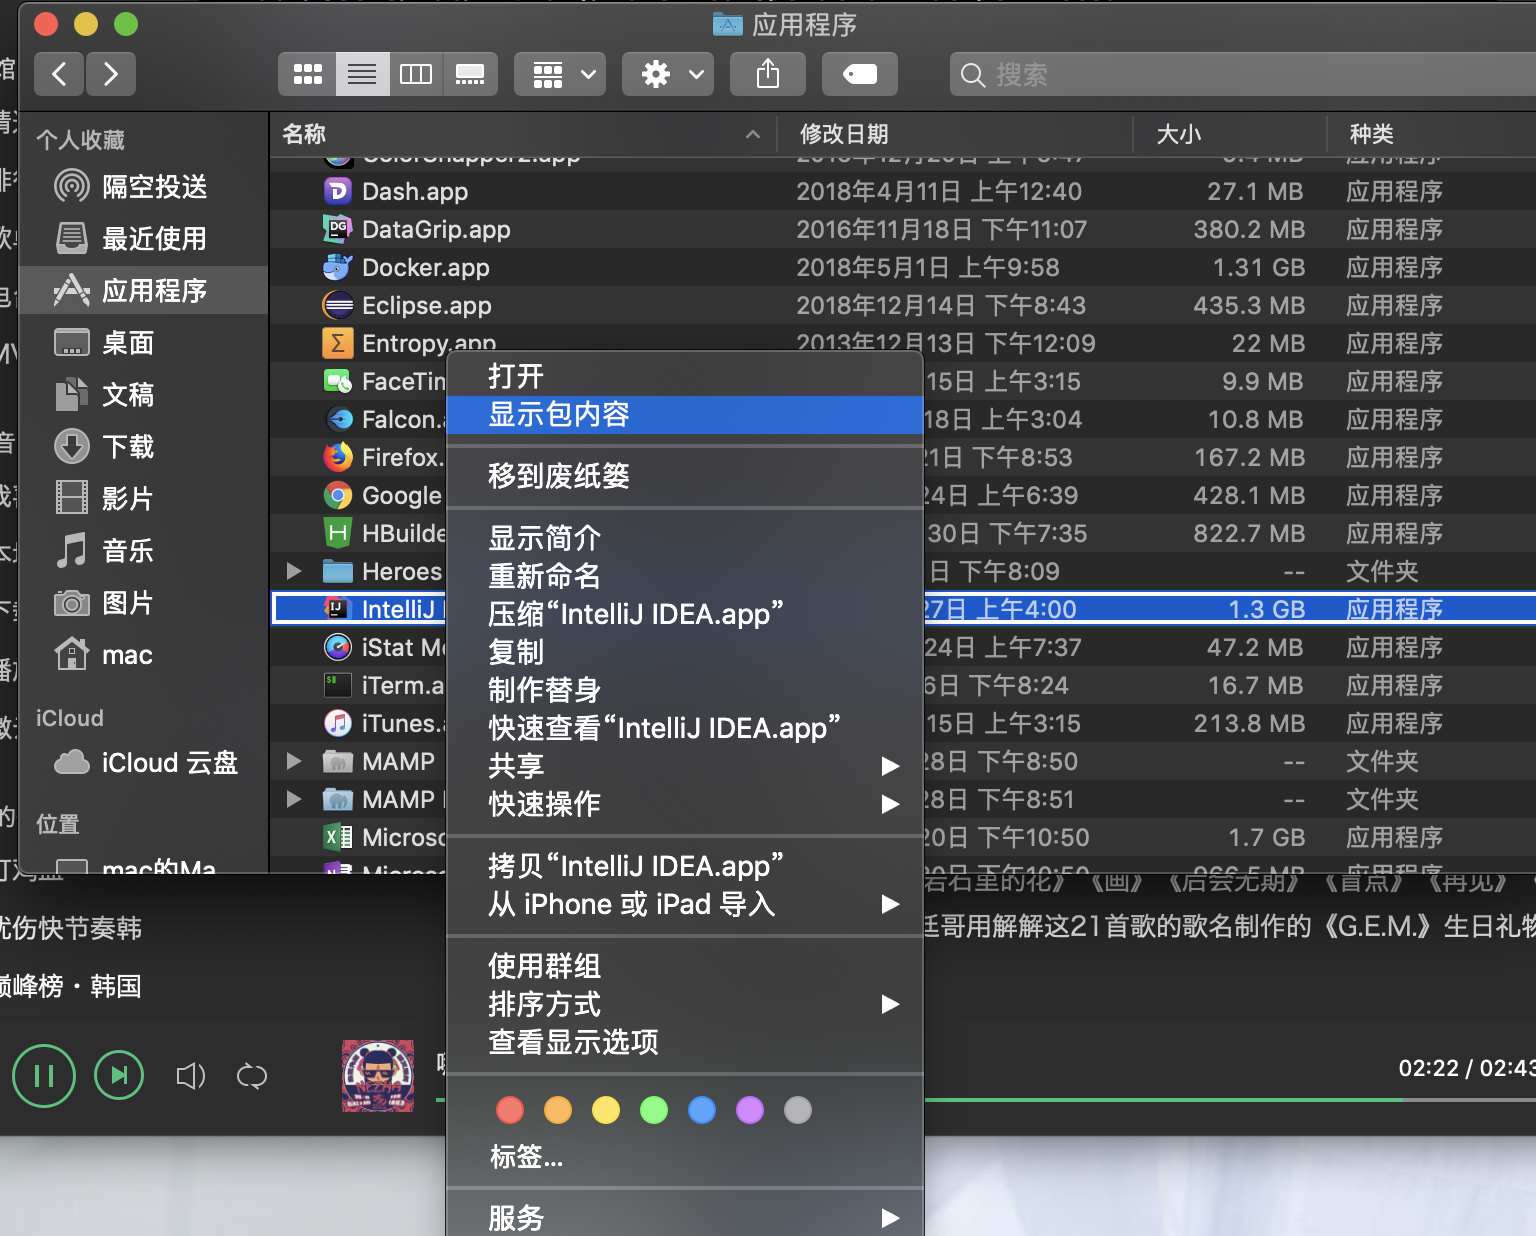Skip to next track in music player

[119, 1075]
